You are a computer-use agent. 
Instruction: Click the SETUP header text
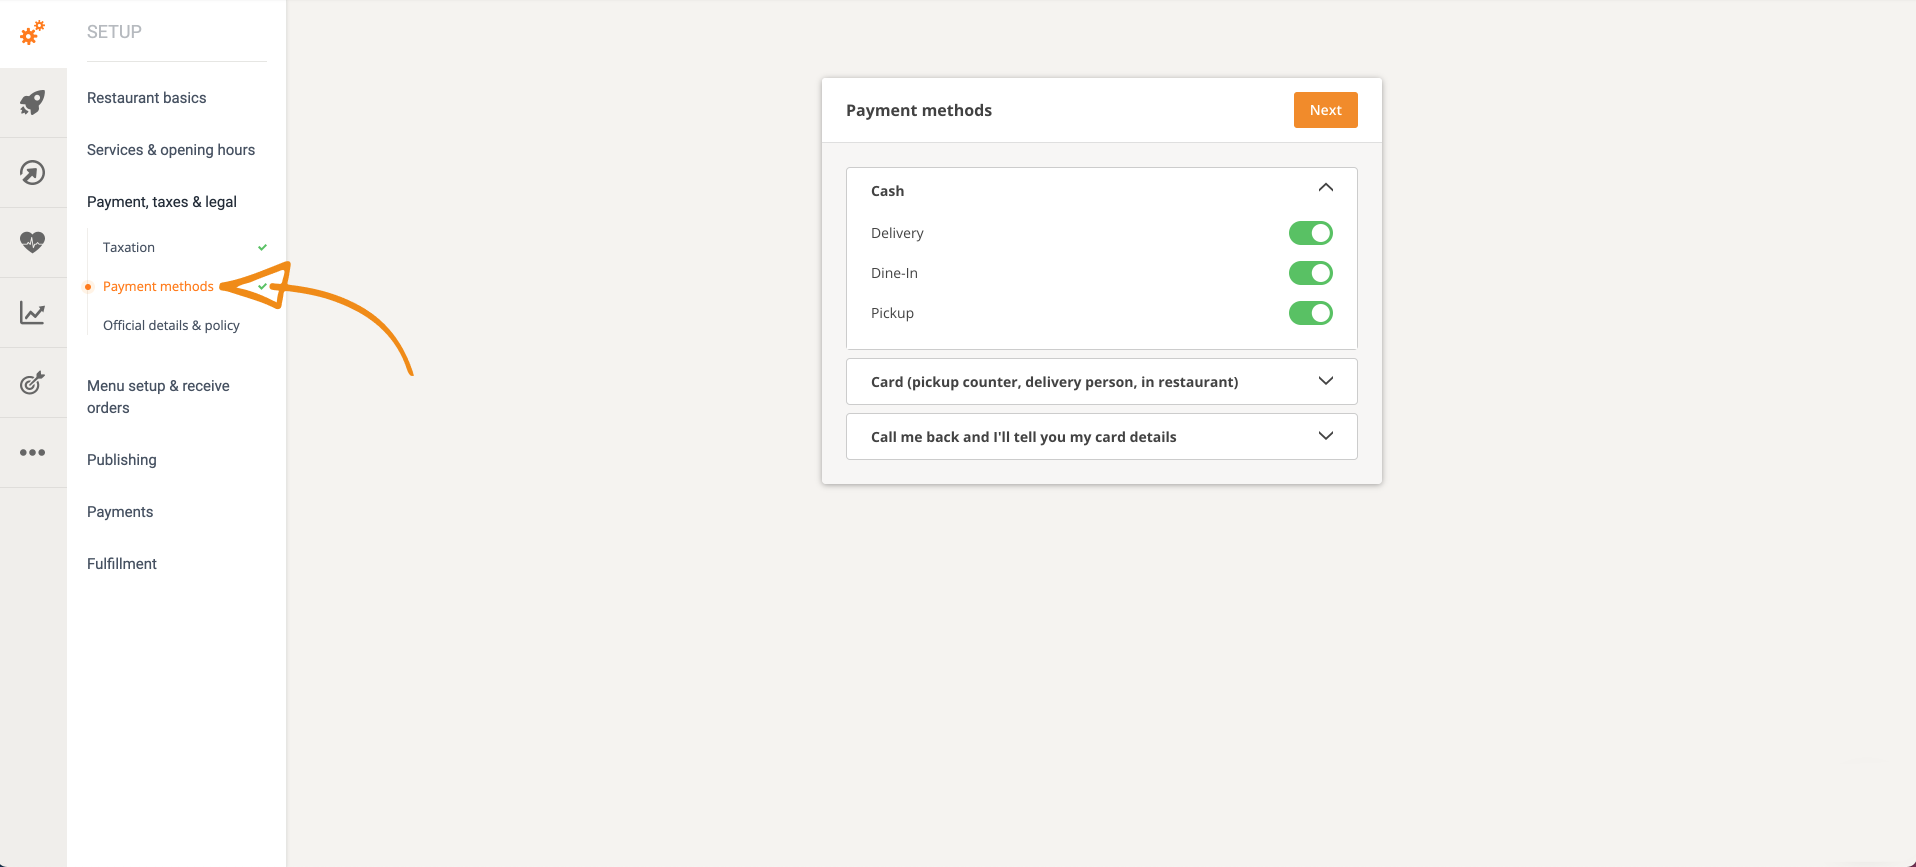(x=114, y=32)
